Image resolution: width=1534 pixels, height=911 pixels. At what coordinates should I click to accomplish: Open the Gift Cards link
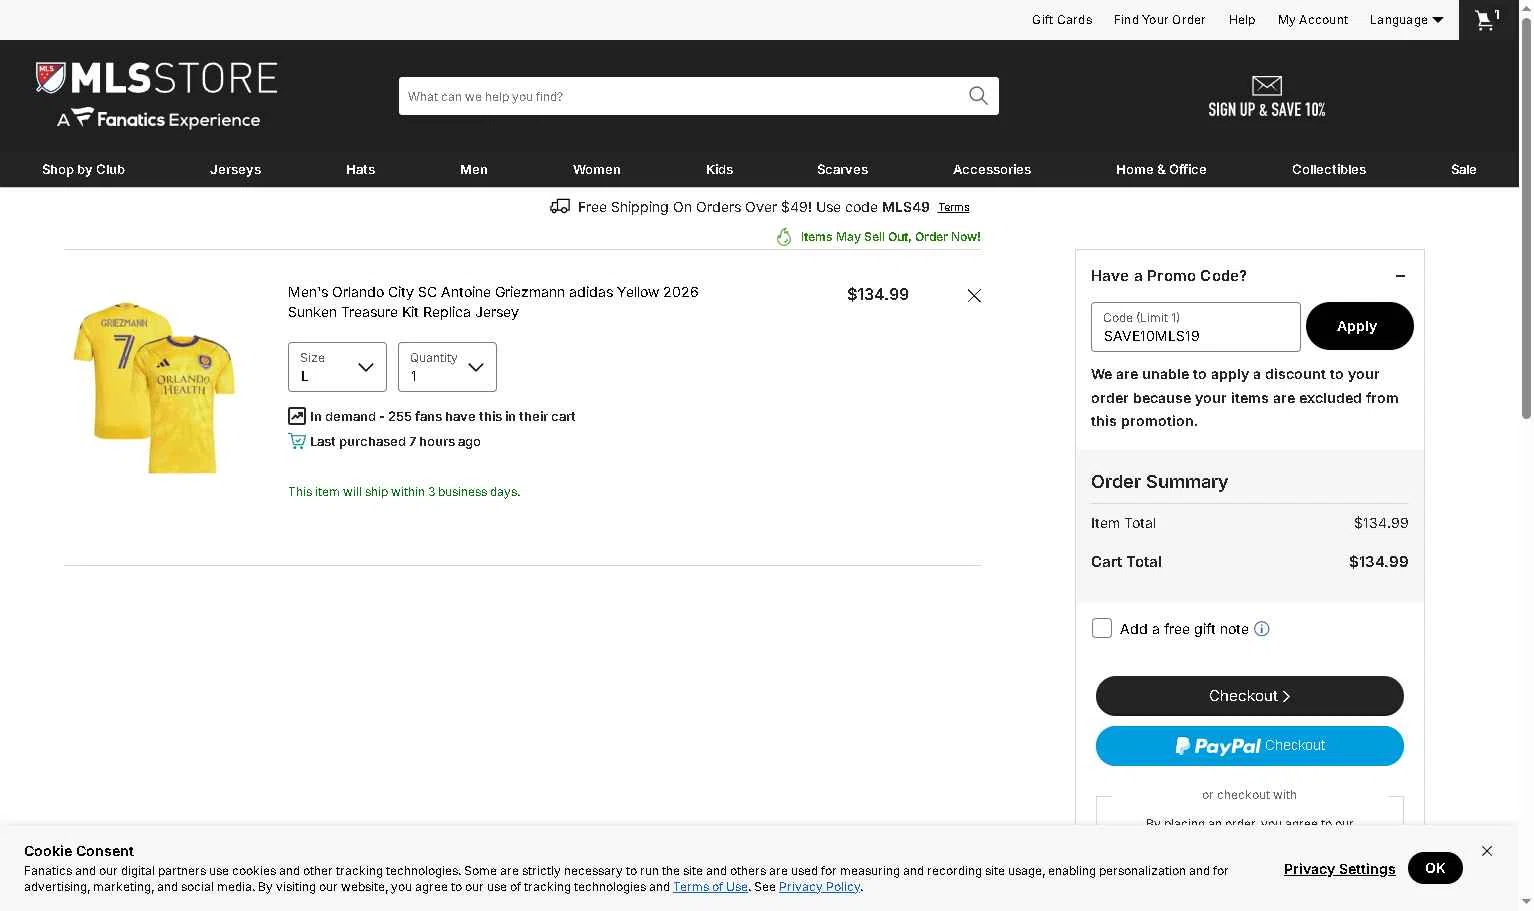pos(1062,20)
